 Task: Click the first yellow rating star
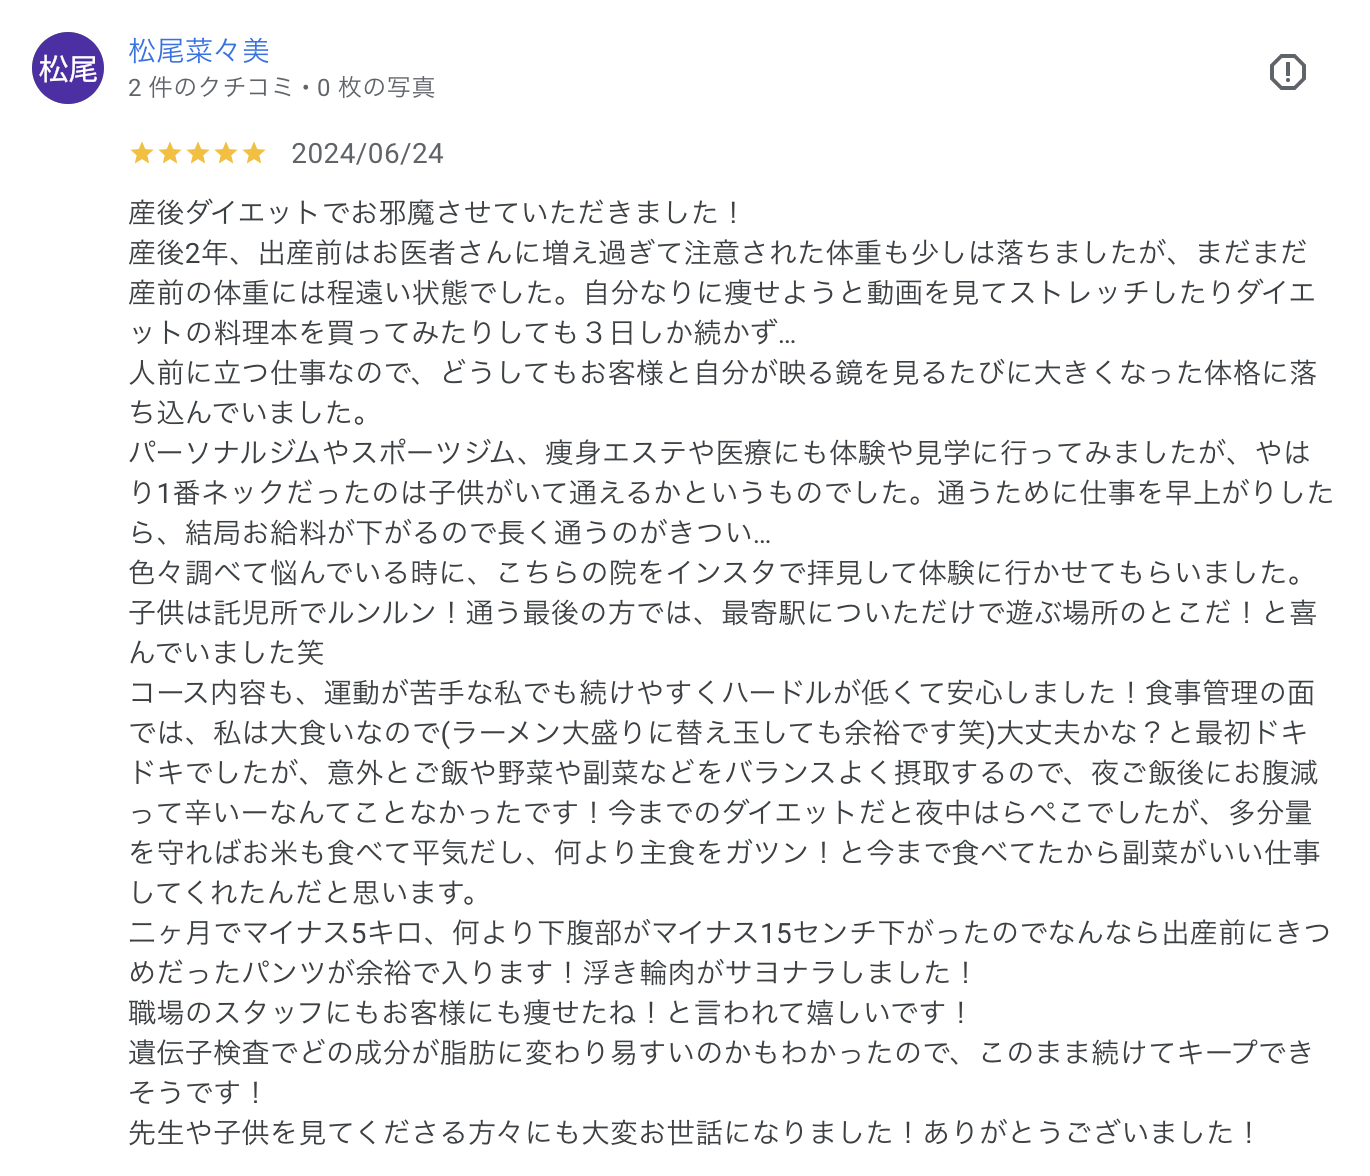[x=142, y=153]
